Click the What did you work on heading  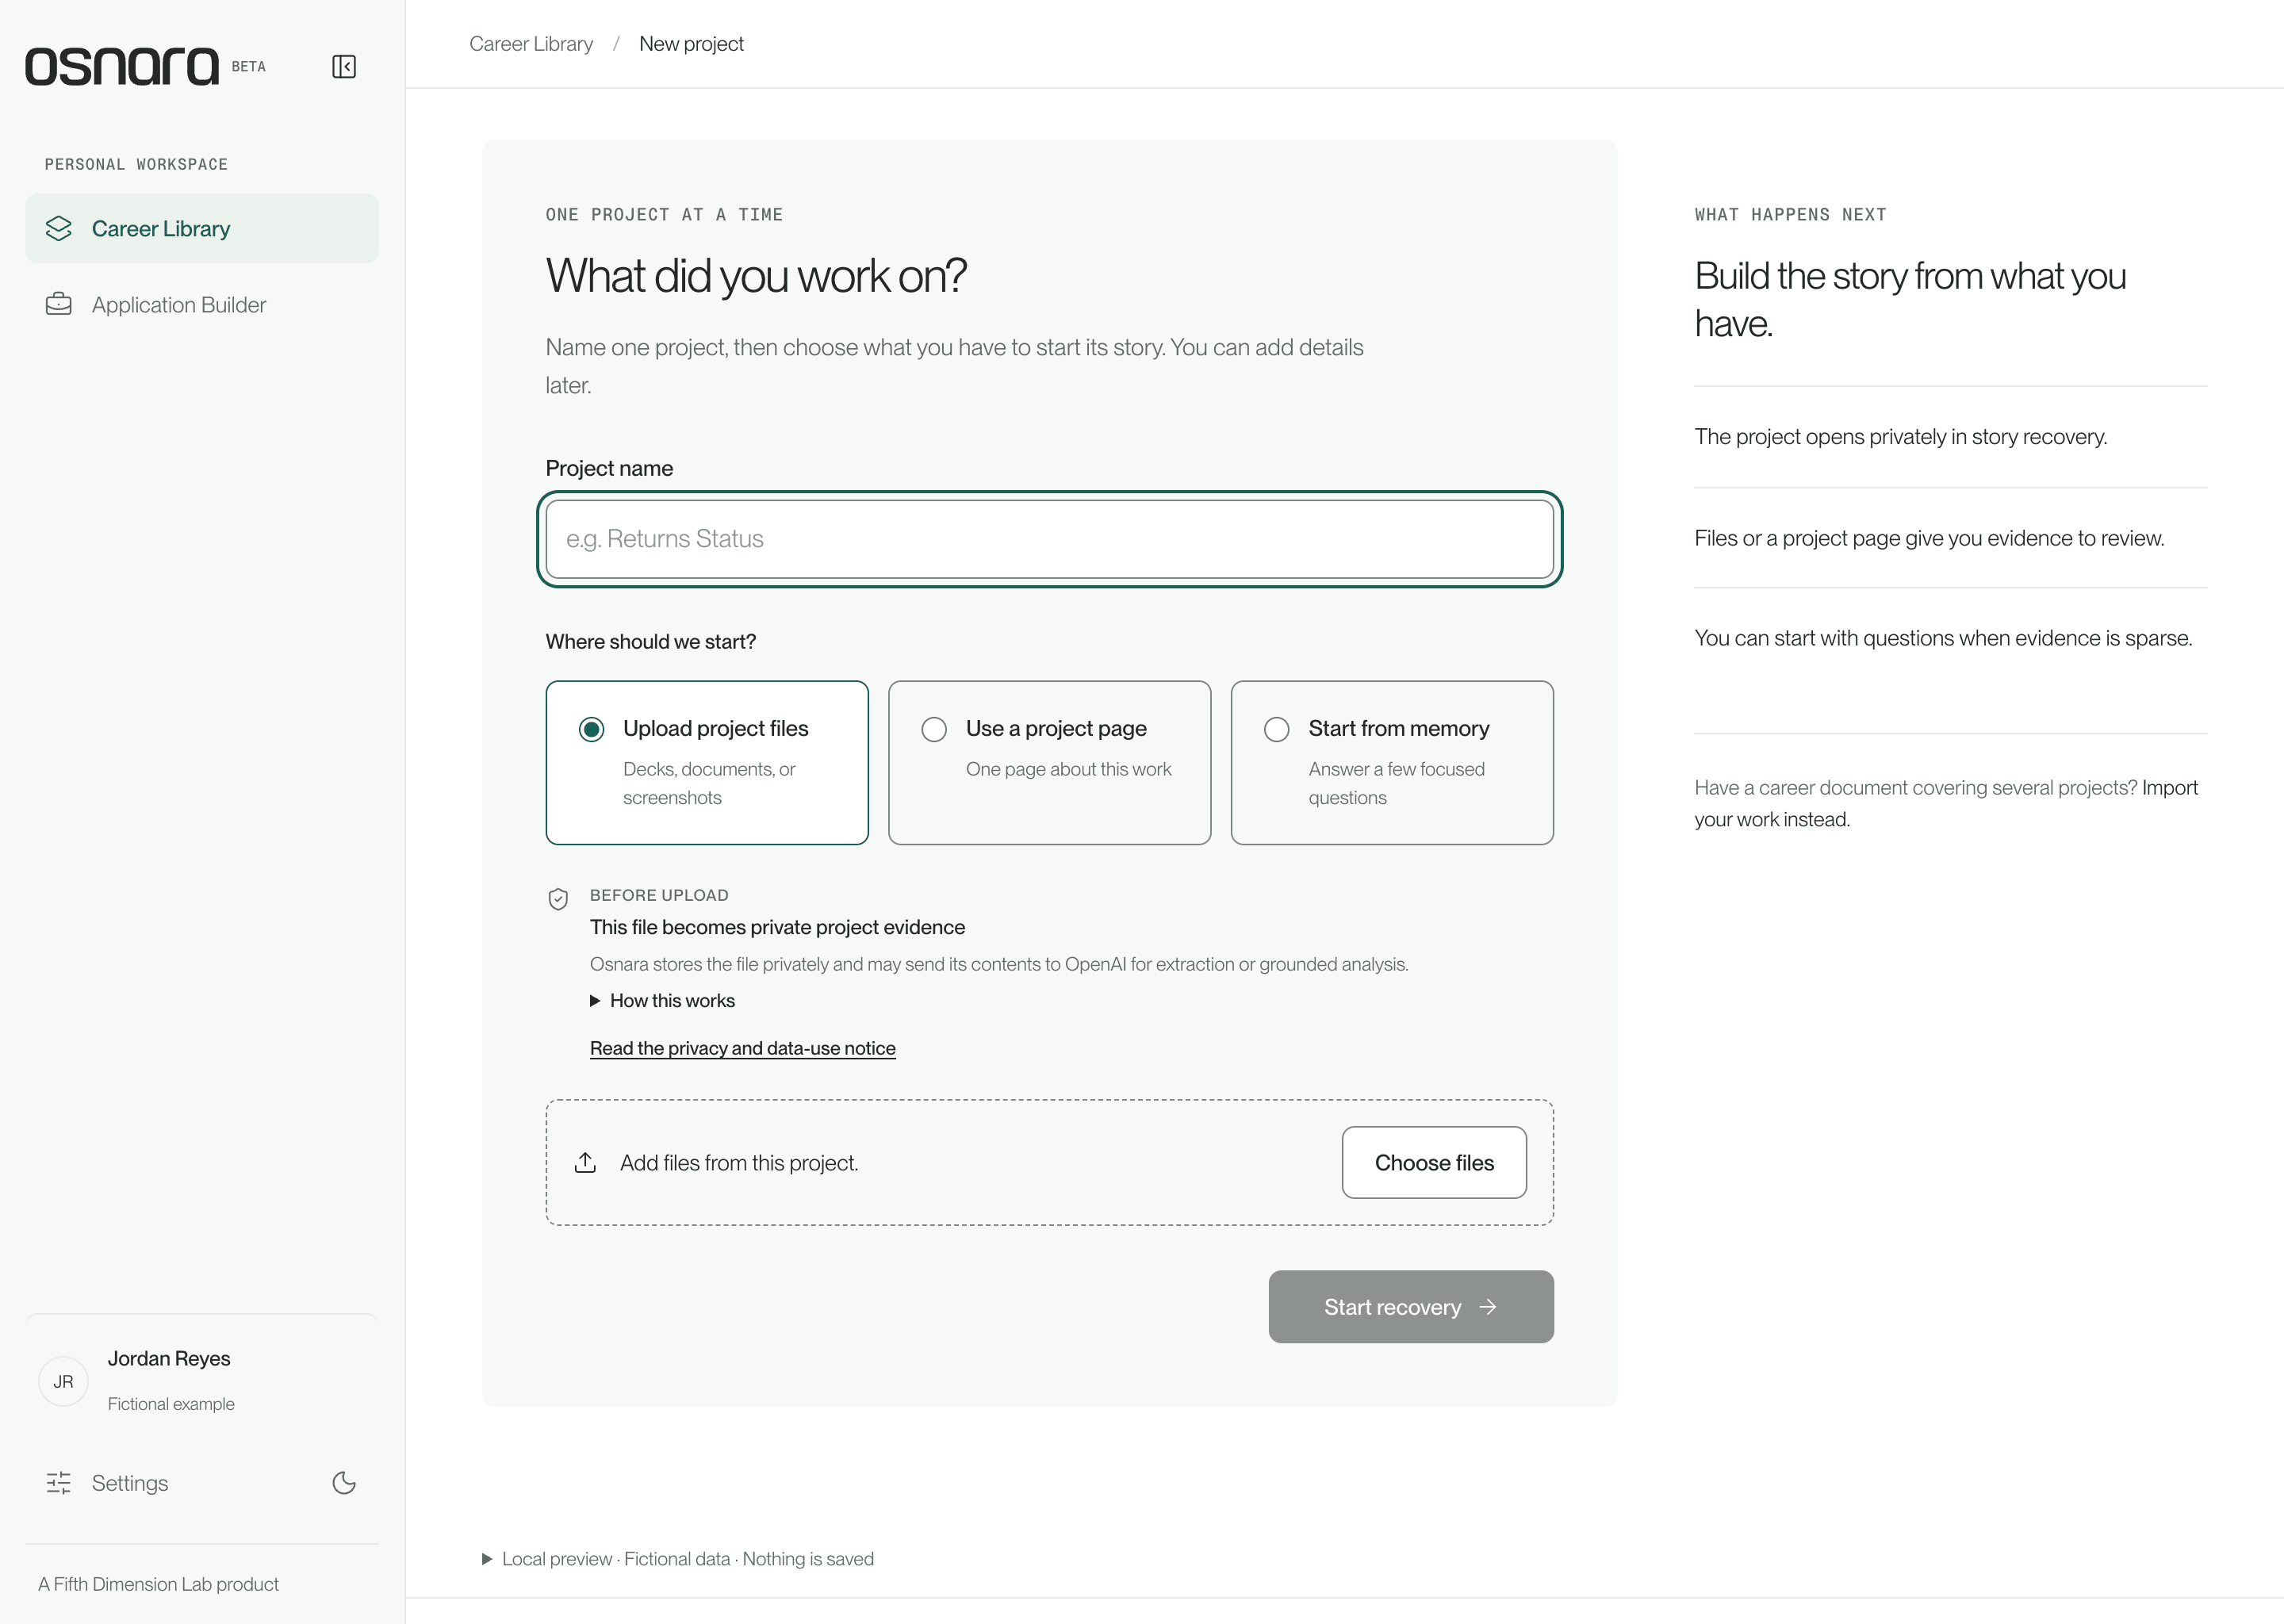click(x=756, y=276)
